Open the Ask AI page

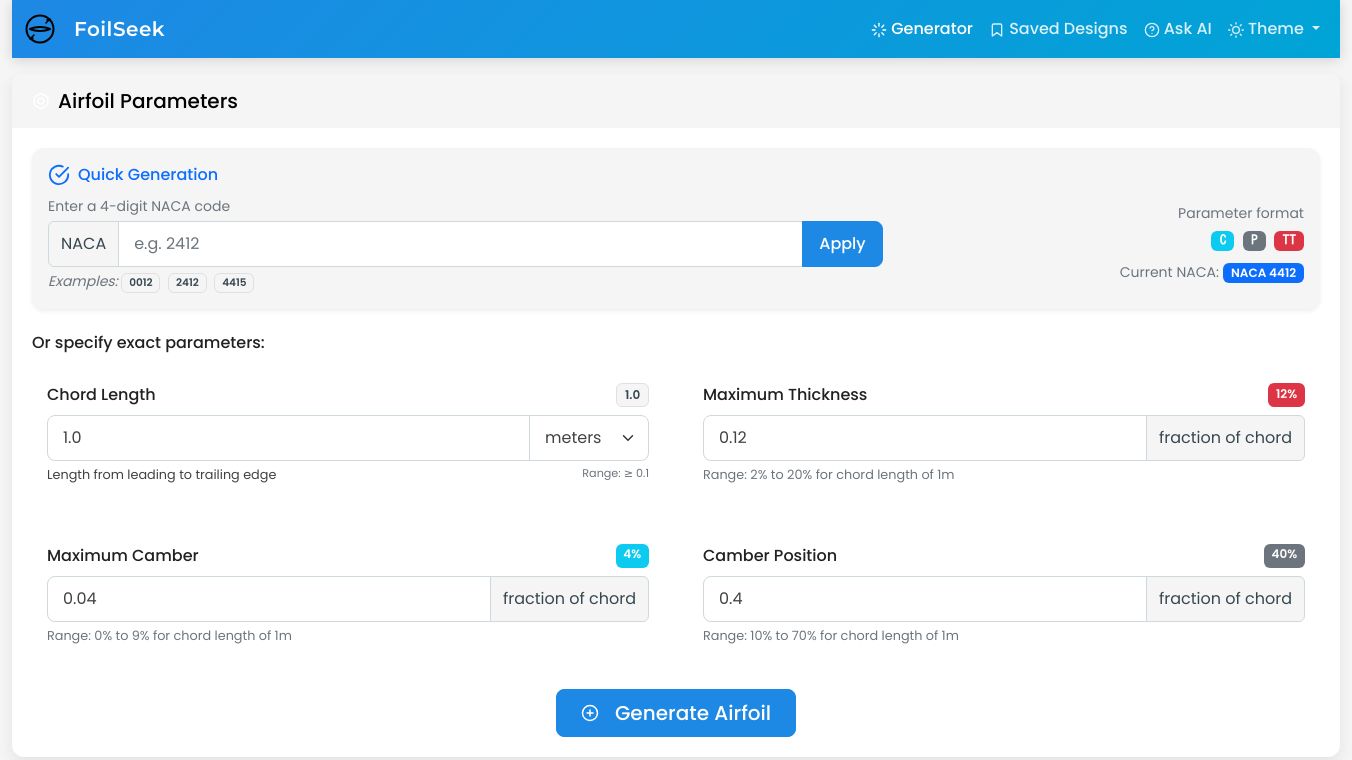1178,29
